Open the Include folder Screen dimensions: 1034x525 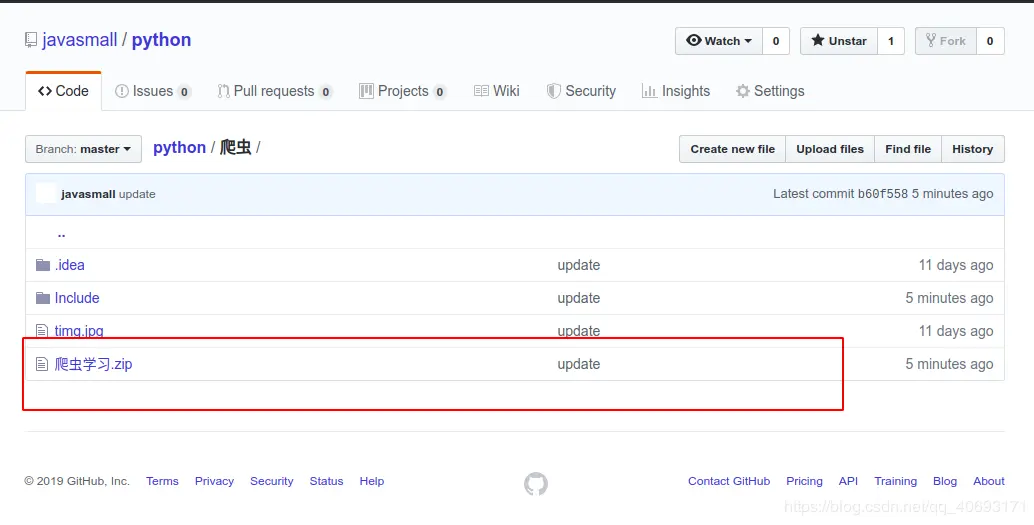point(77,298)
